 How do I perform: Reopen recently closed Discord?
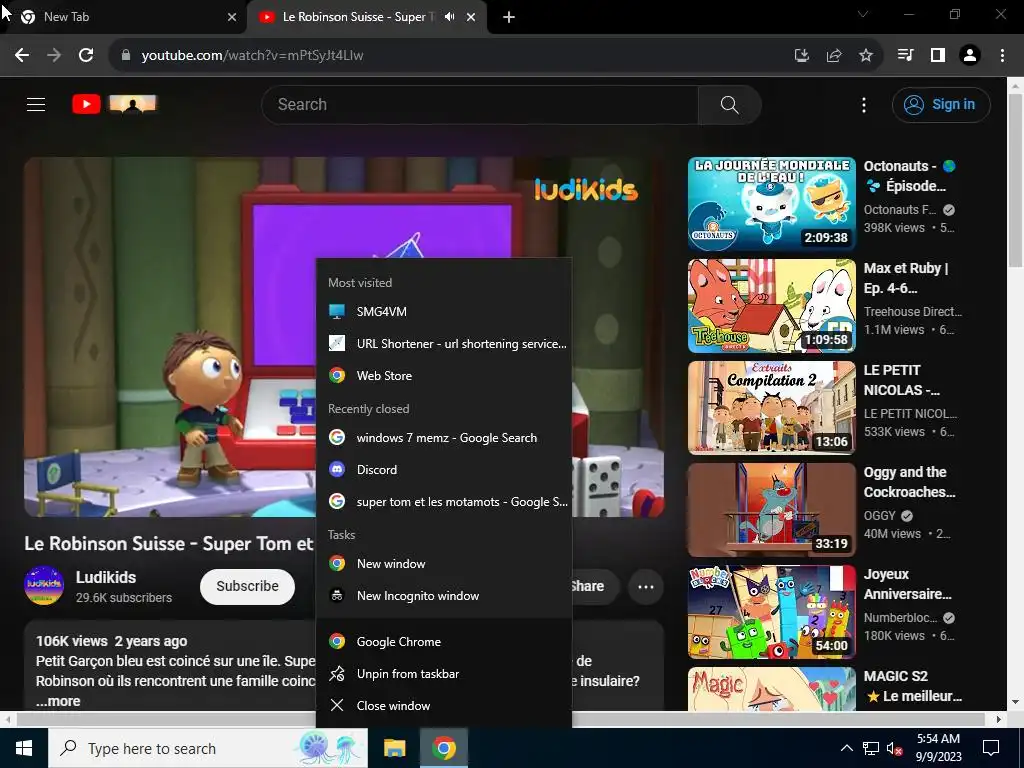pos(444,470)
